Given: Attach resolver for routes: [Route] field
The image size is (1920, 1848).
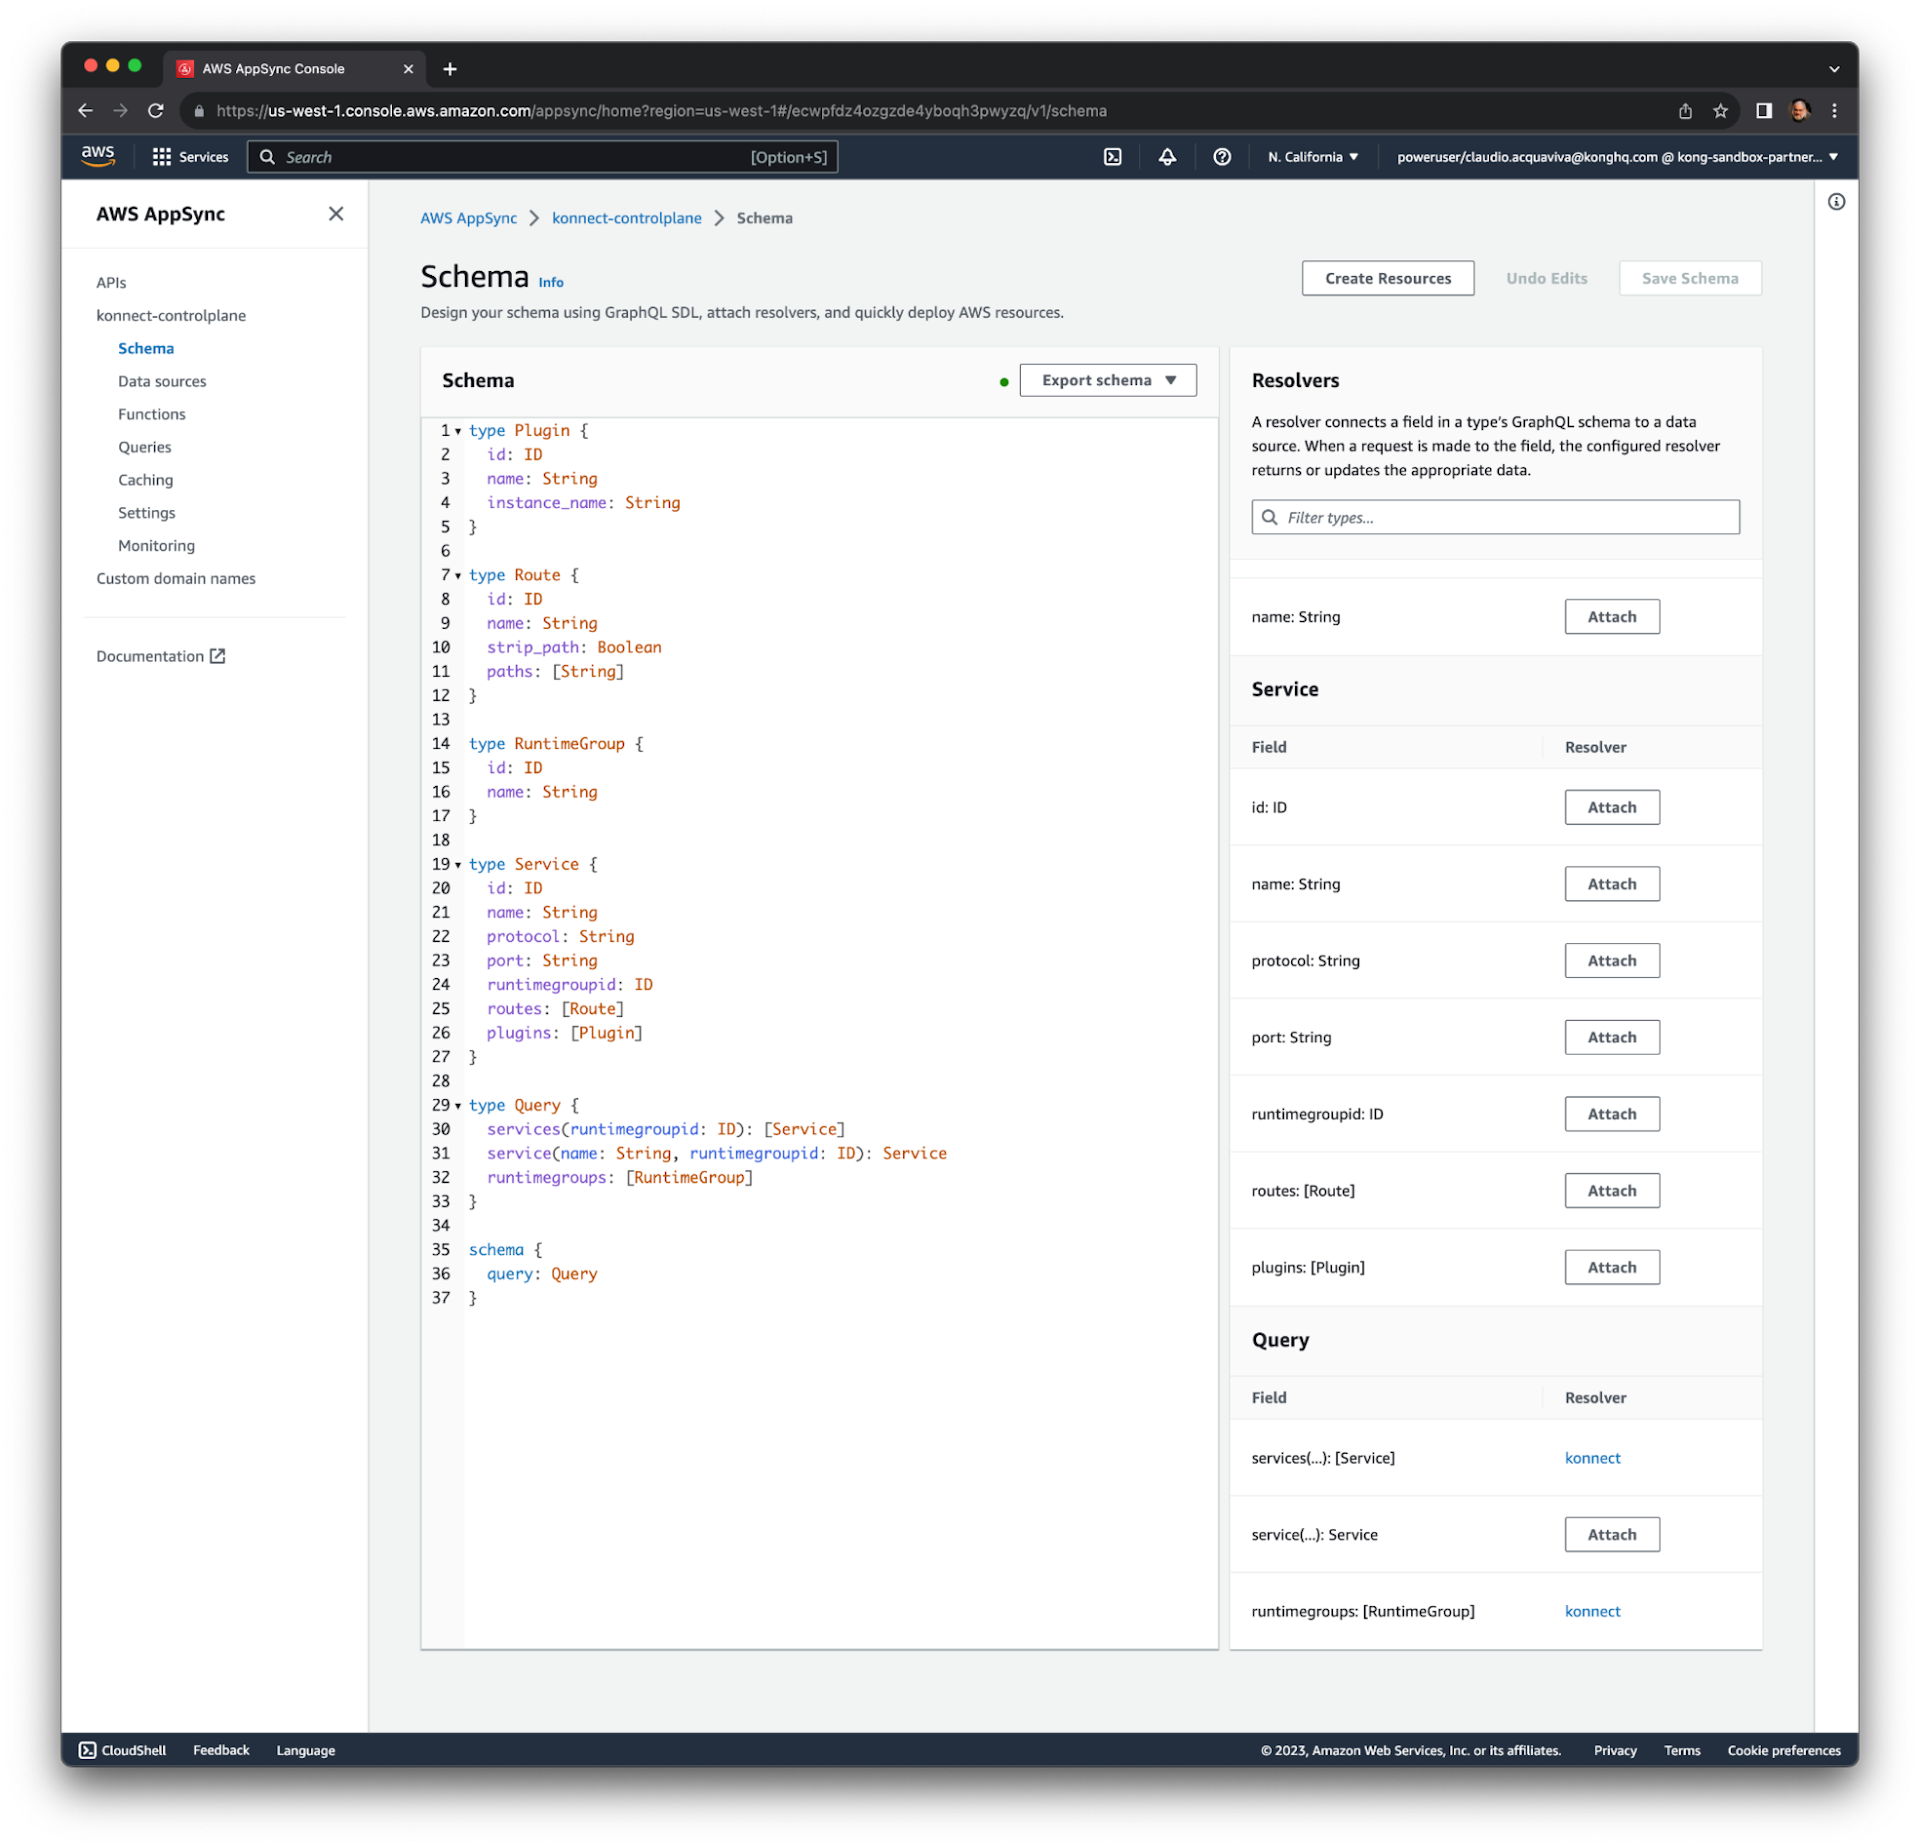Looking at the screenshot, I should tap(1611, 1190).
